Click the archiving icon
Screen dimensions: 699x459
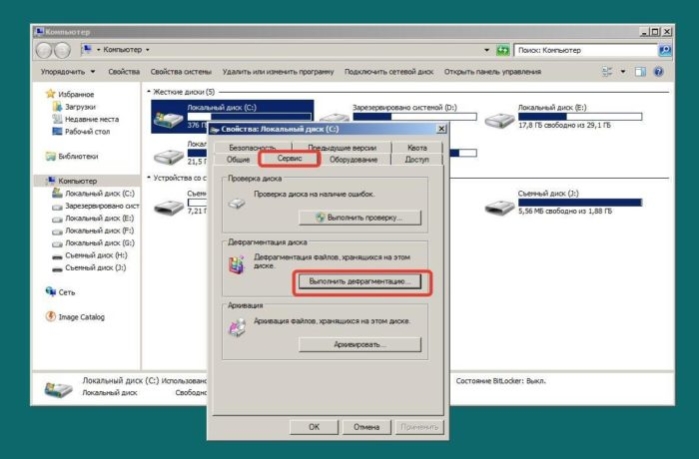coord(237,328)
